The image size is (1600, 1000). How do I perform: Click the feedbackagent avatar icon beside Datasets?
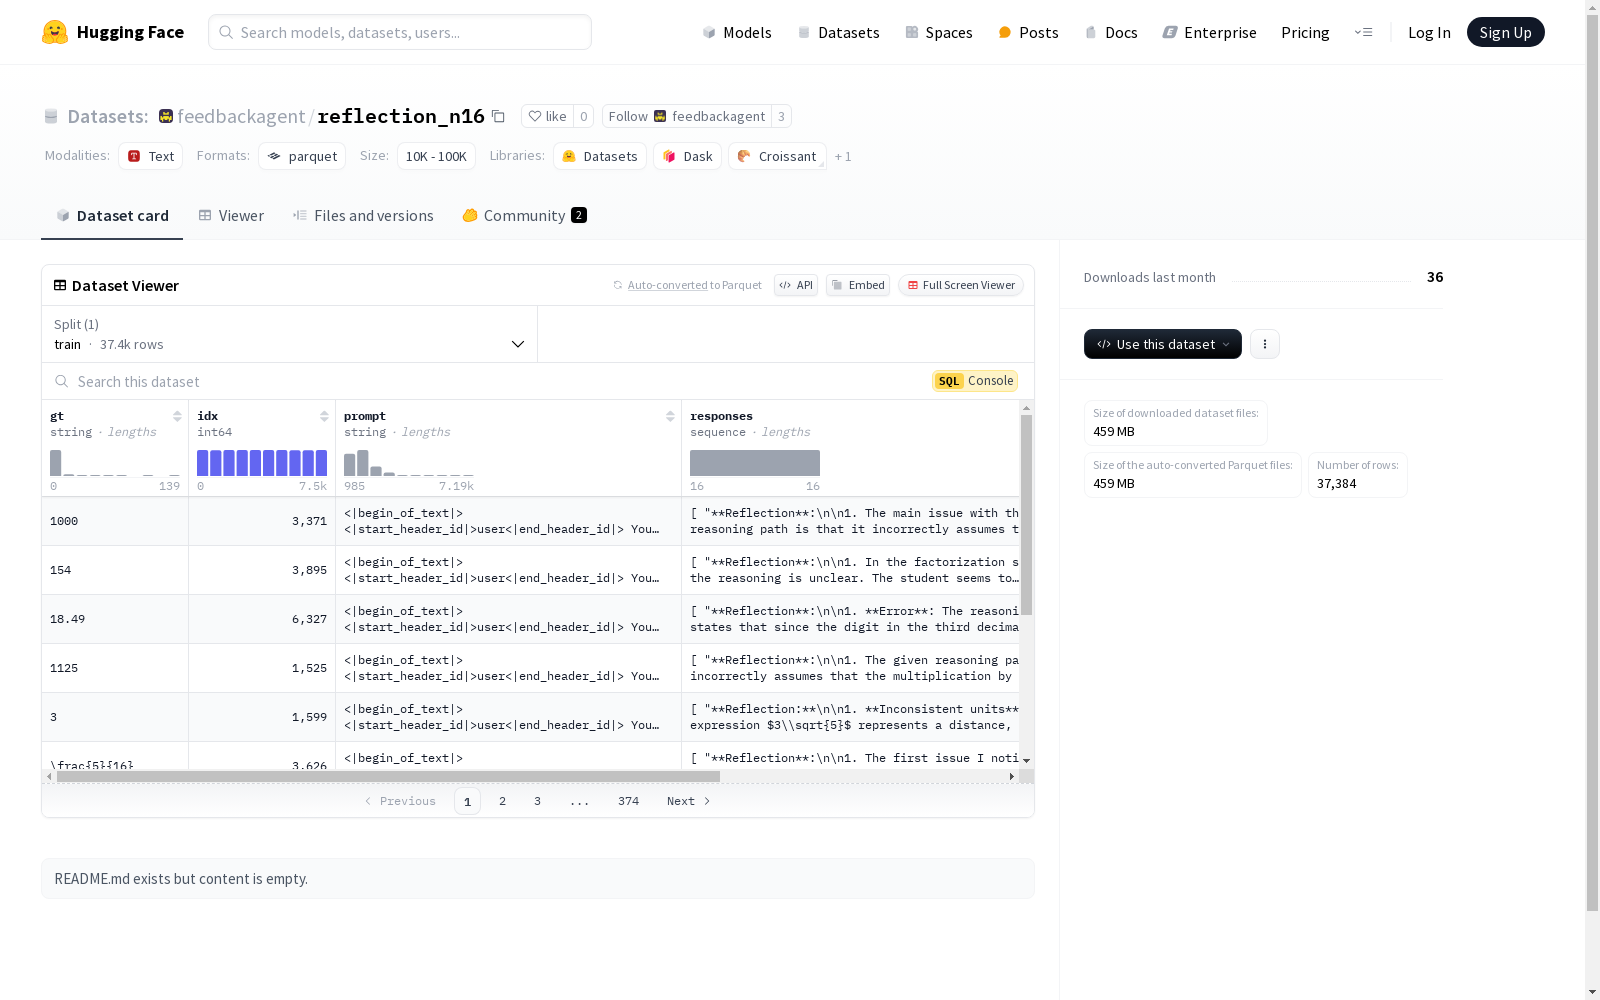tap(166, 116)
